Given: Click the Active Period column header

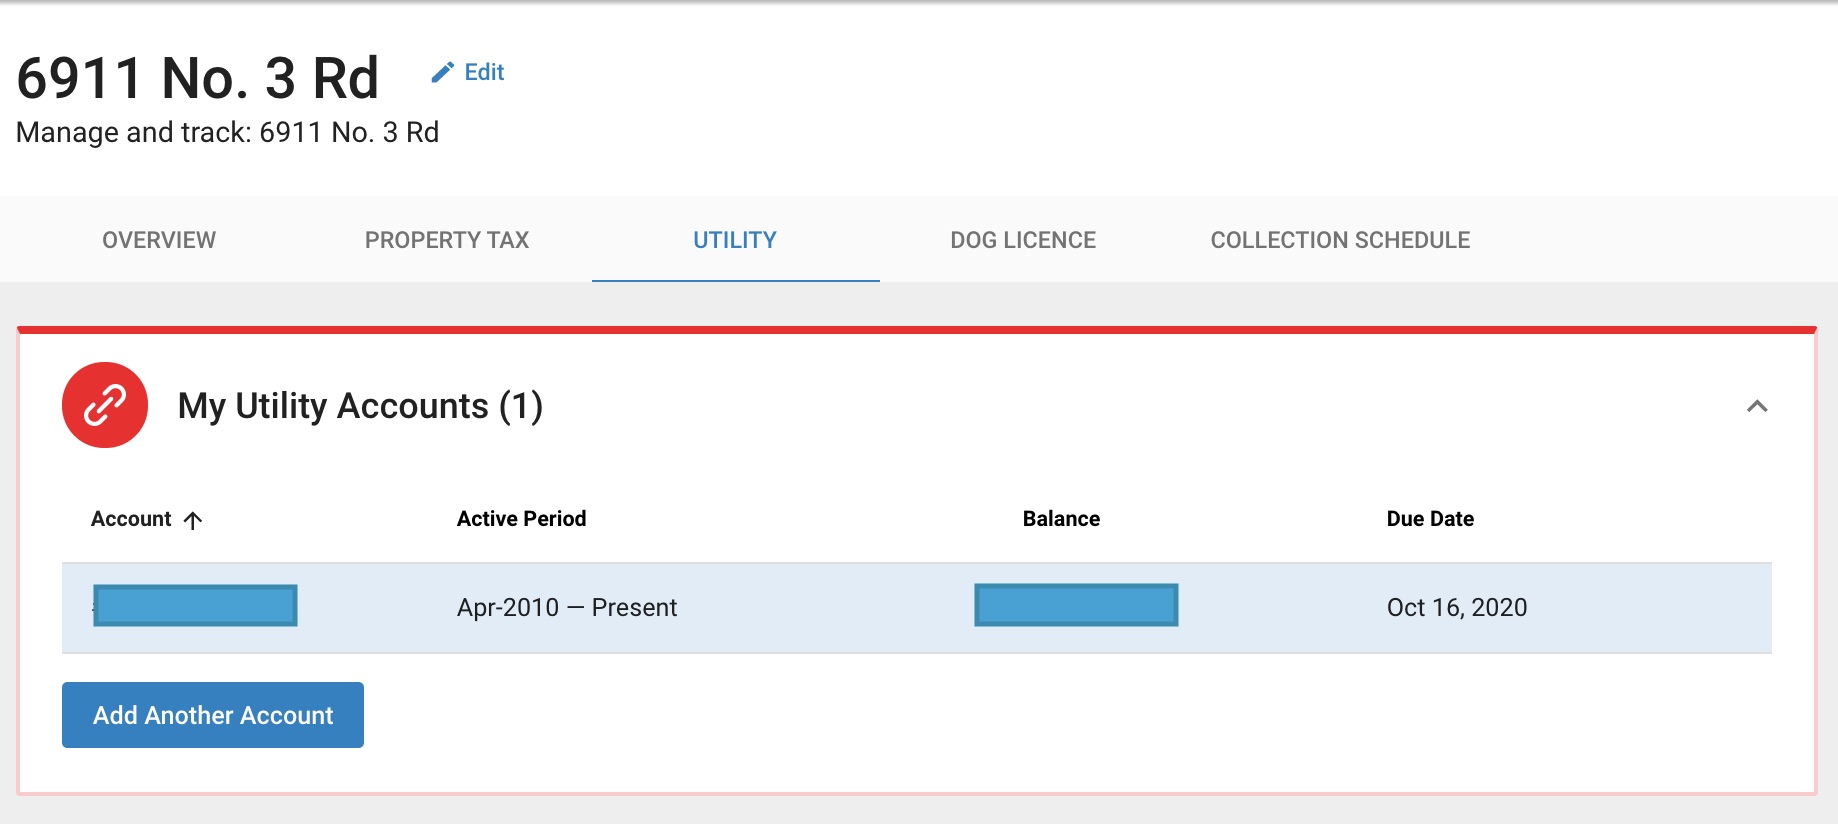Looking at the screenshot, I should pos(521,519).
